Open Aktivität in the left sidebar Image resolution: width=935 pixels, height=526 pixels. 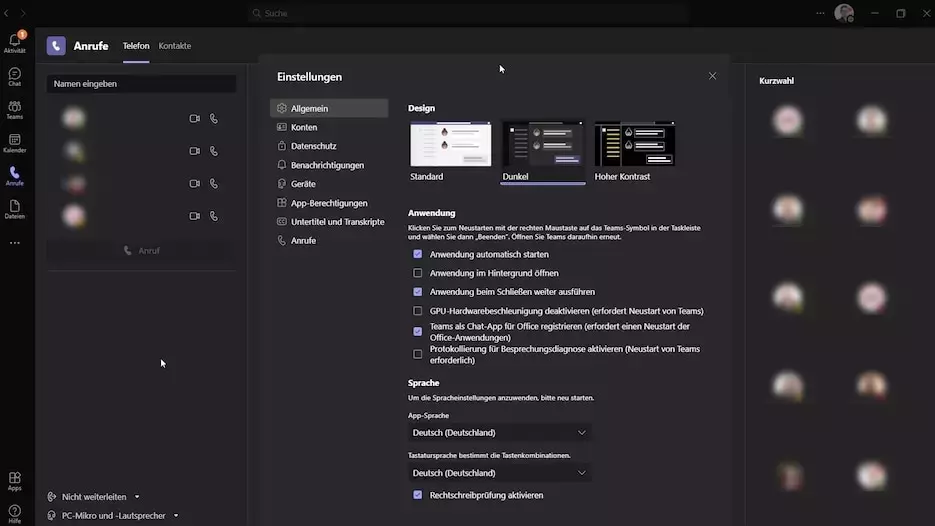click(x=14, y=42)
